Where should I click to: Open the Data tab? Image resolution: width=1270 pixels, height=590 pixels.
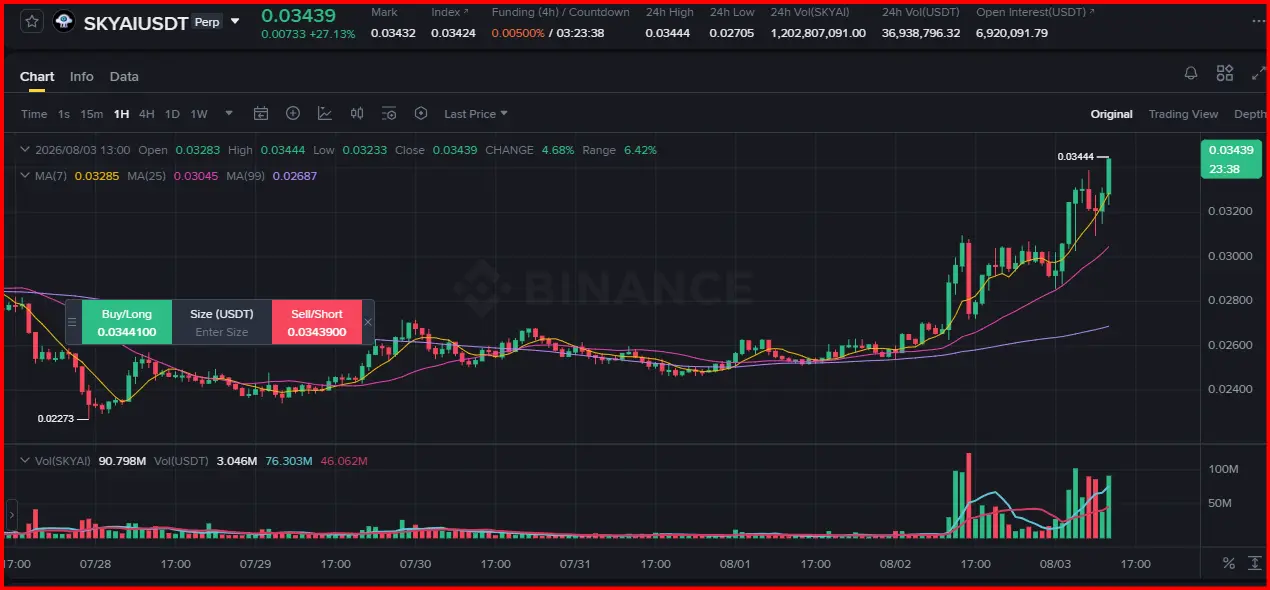click(x=124, y=77)
